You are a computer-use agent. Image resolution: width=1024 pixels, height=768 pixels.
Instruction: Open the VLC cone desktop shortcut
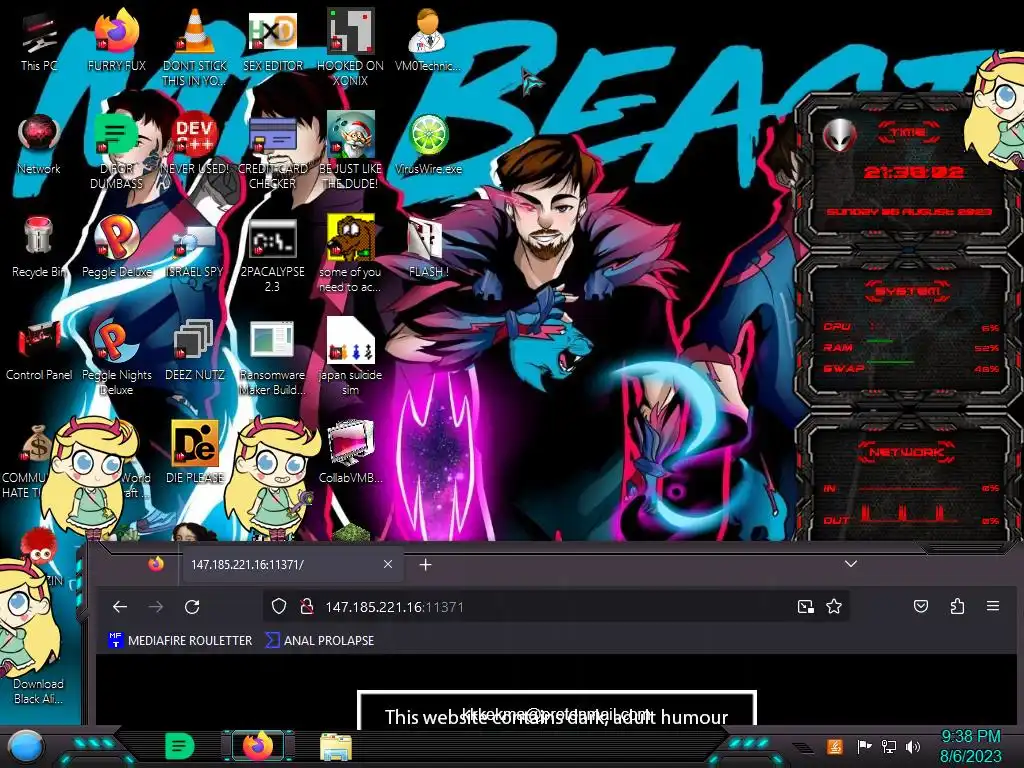195,47
